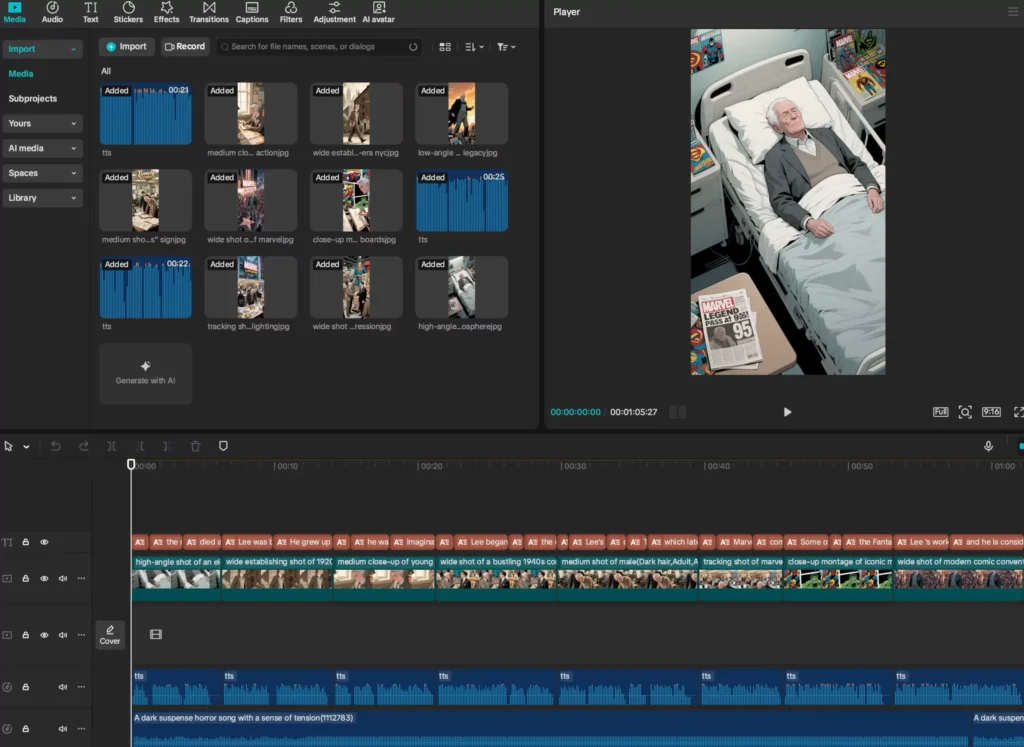Toggle lock on the Cover track

pyautogui.click(x=25, y=635)
